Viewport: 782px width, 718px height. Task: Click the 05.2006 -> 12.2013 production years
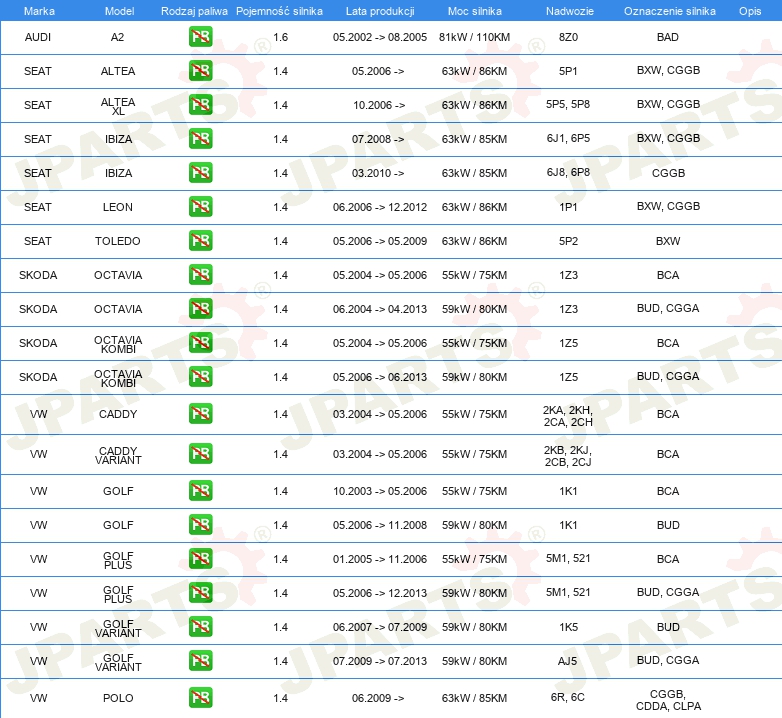click(380, 593)
